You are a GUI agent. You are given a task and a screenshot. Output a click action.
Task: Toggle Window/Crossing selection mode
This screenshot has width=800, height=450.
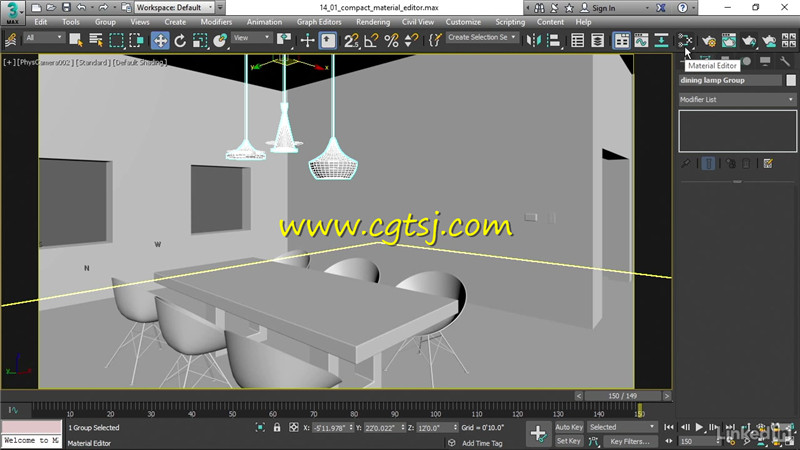tap(136, 40)
